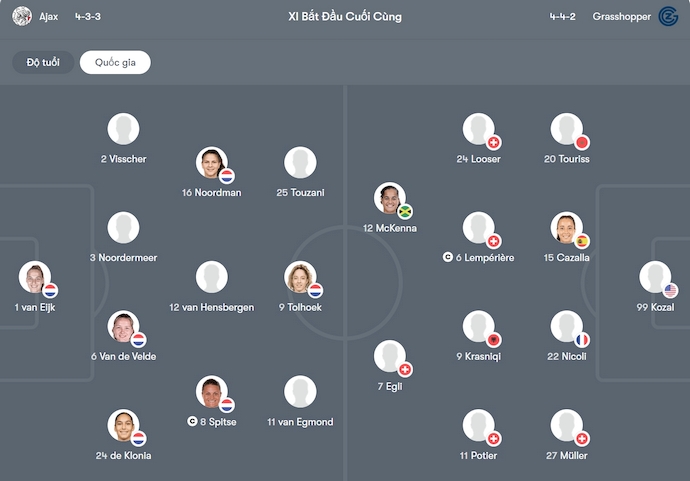This screenshot has width=690, height=481.
Task: Click the Grasshopper club logo
Action: pos(669,16)
